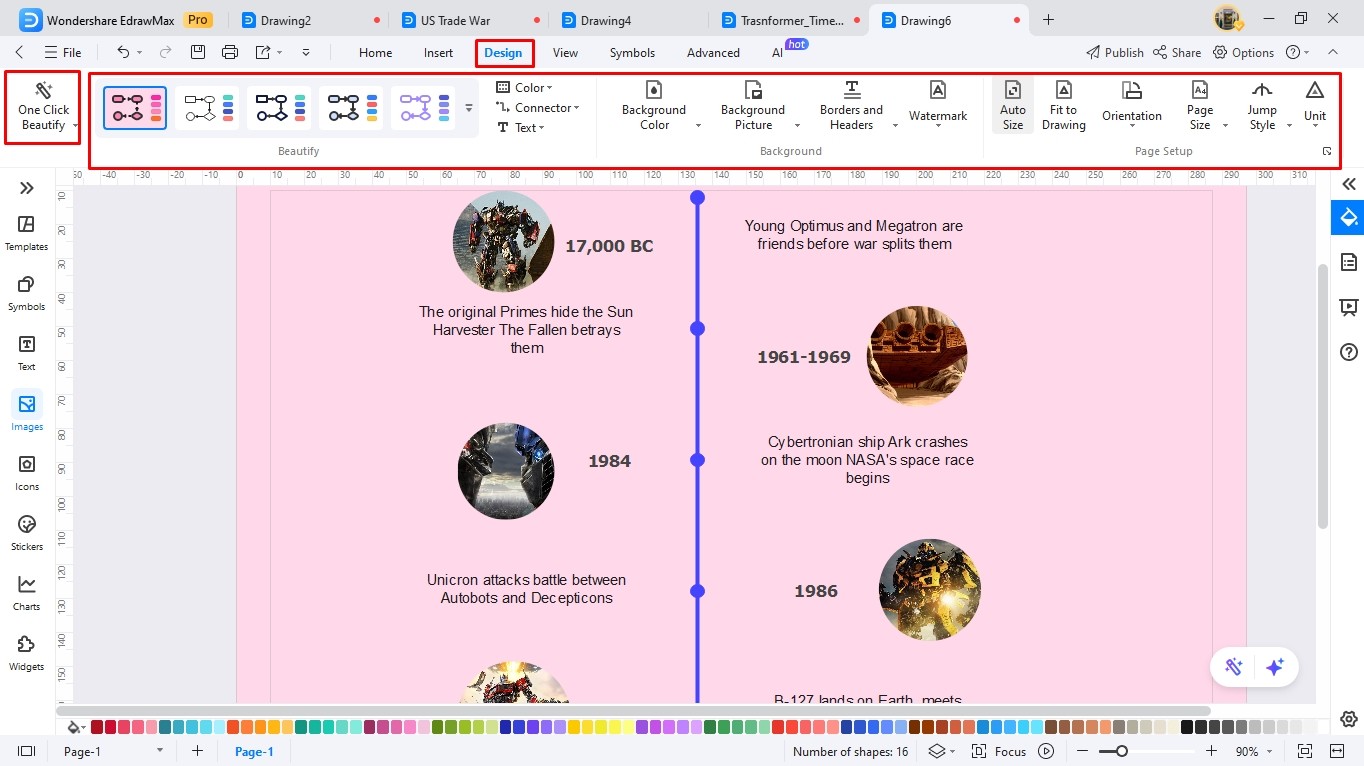Click the settings gear at bottom right

click(1349, 719)
